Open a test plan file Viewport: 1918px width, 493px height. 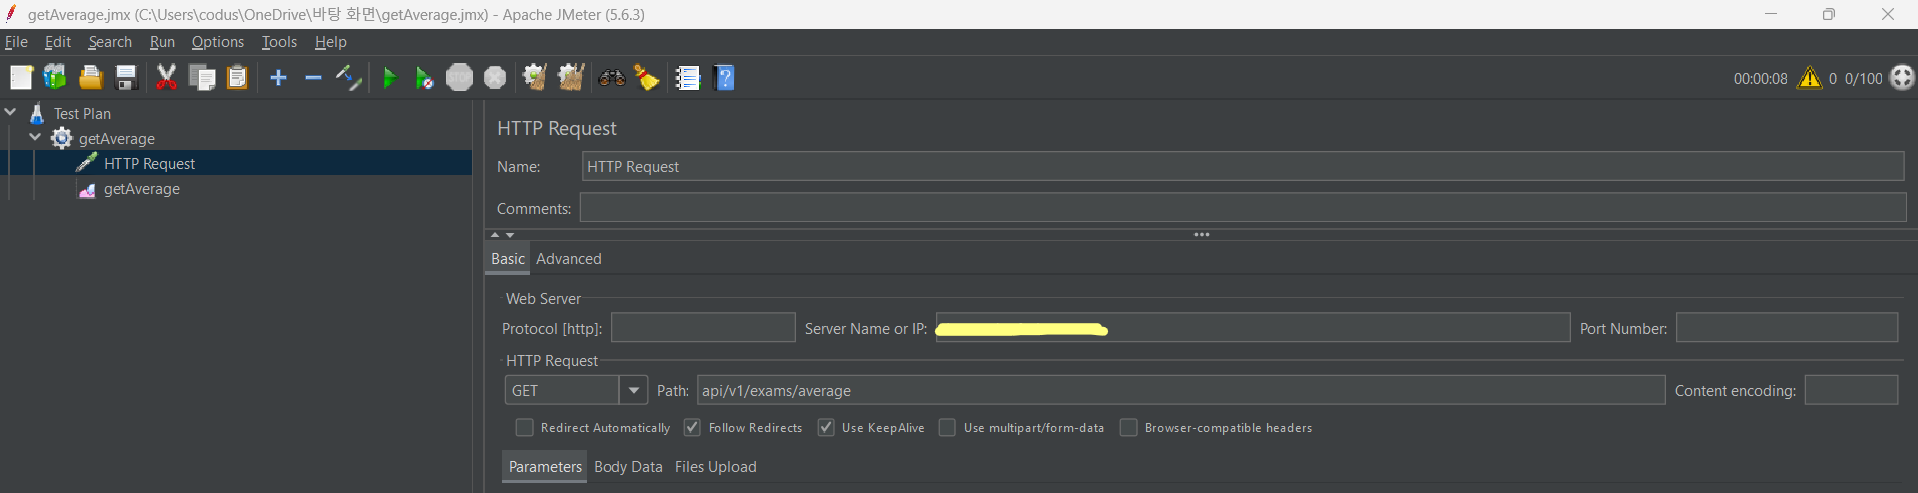click(x=91, y=78)
